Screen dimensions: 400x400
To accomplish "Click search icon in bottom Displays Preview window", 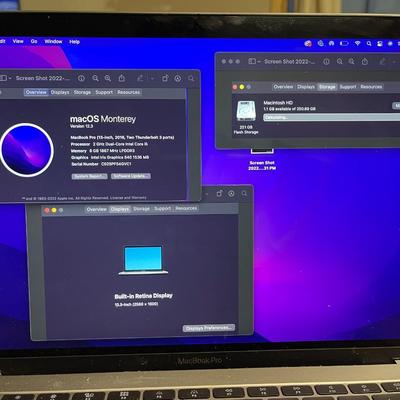I will coord(244,194).
